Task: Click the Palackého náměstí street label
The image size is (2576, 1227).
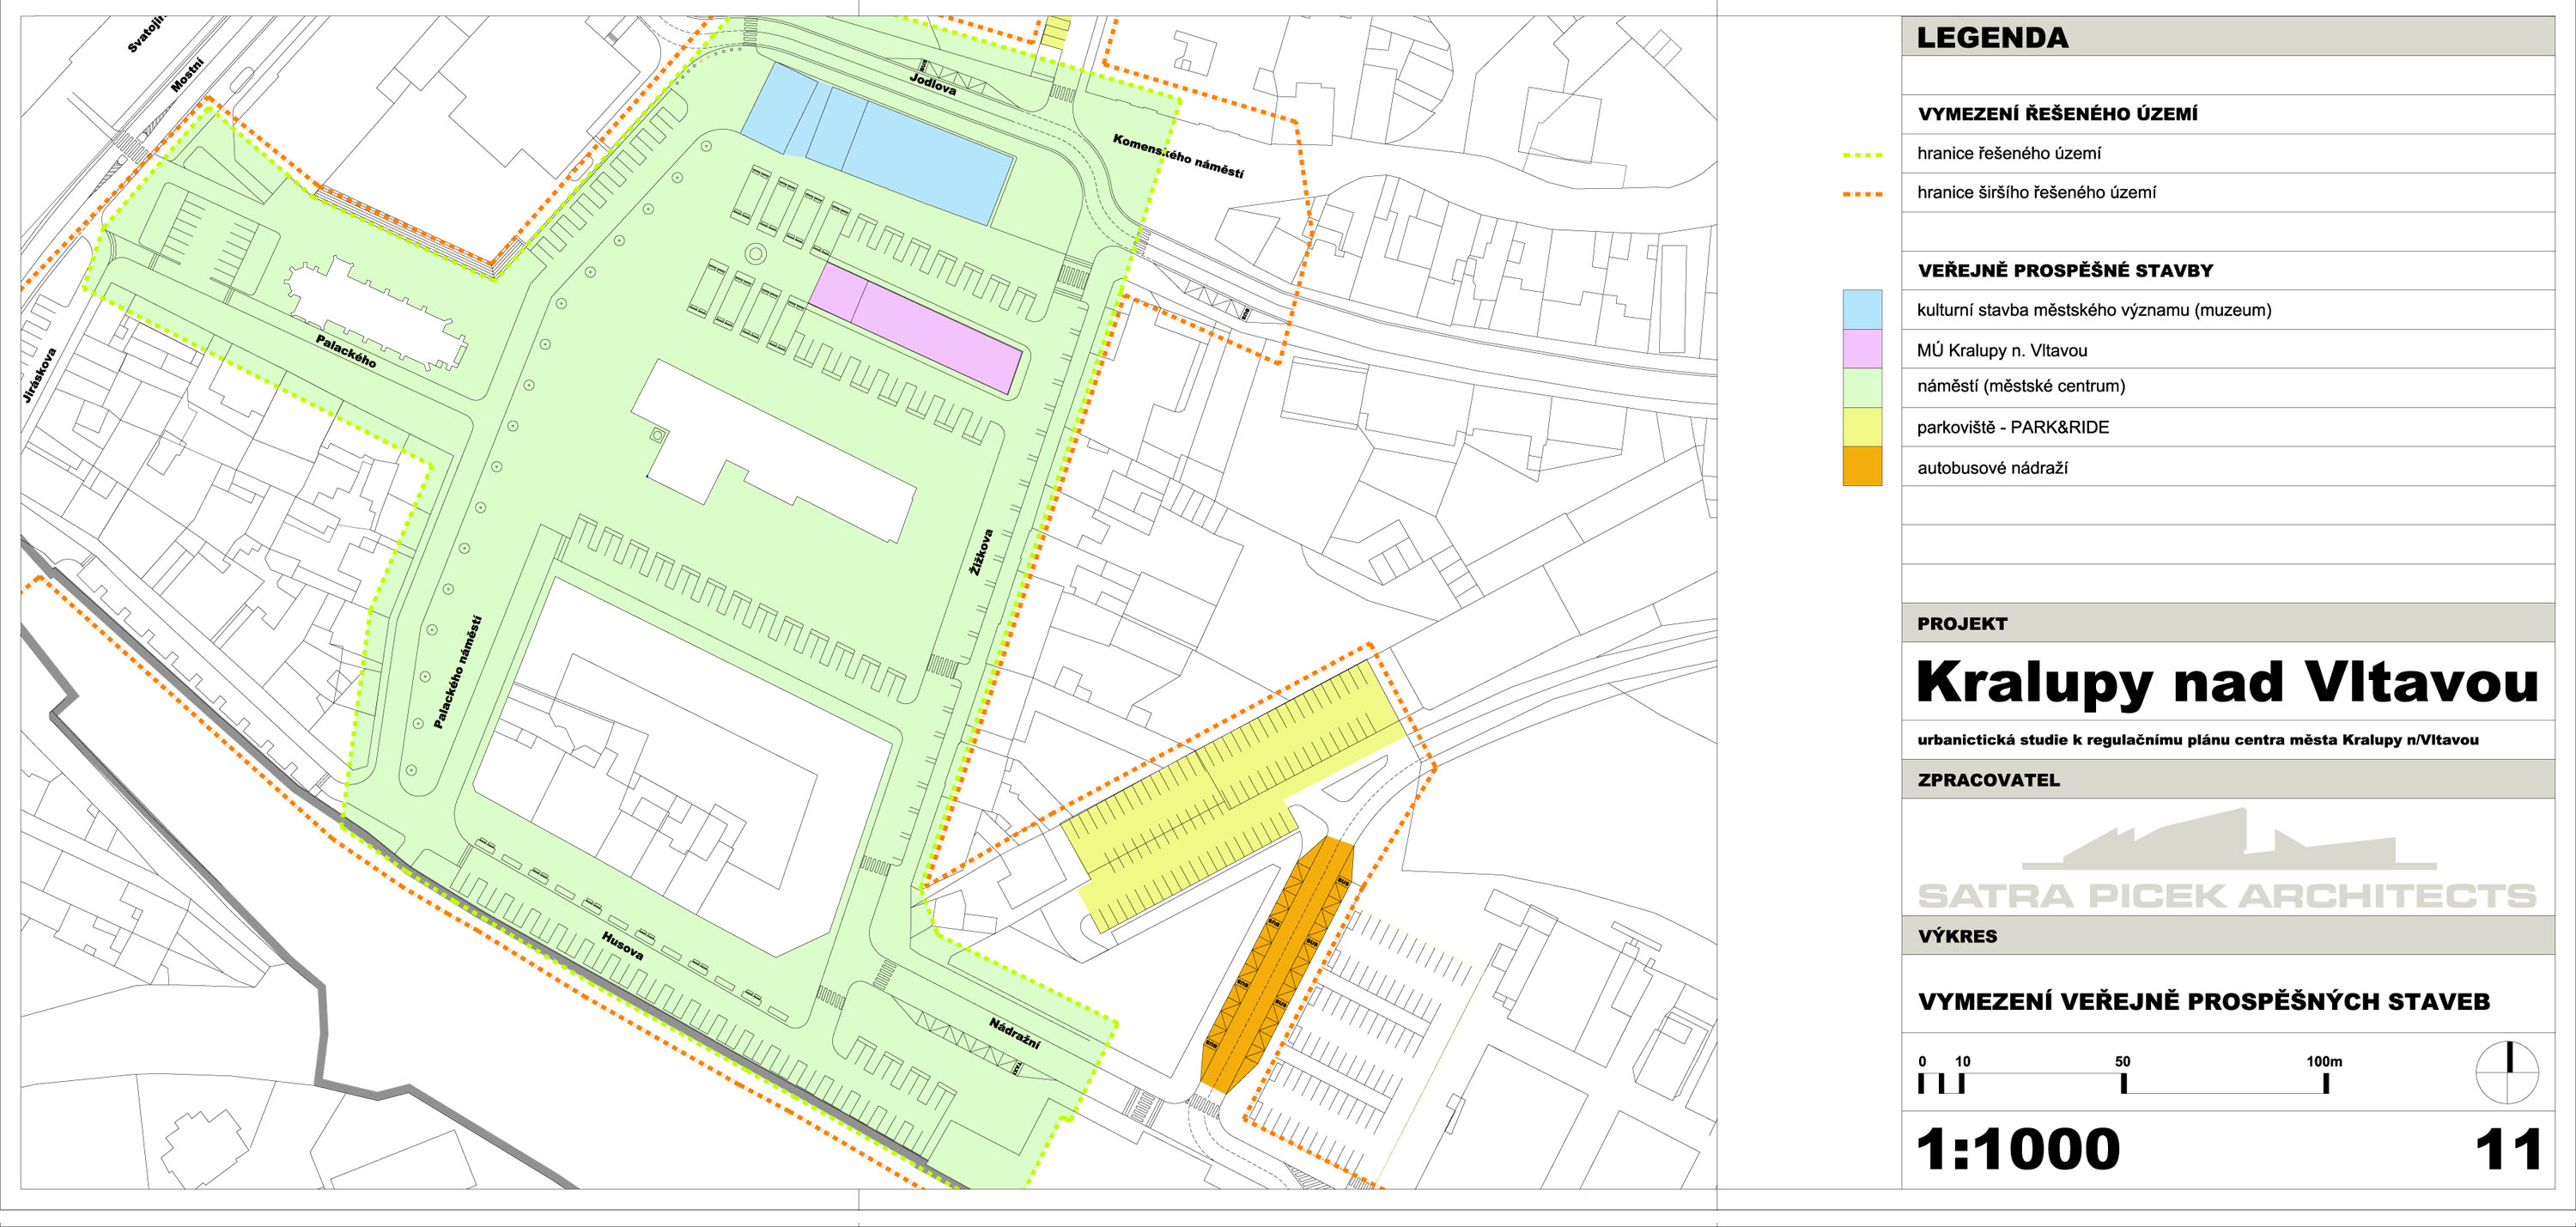Action: pyautogui.click(x=458, y=672)
